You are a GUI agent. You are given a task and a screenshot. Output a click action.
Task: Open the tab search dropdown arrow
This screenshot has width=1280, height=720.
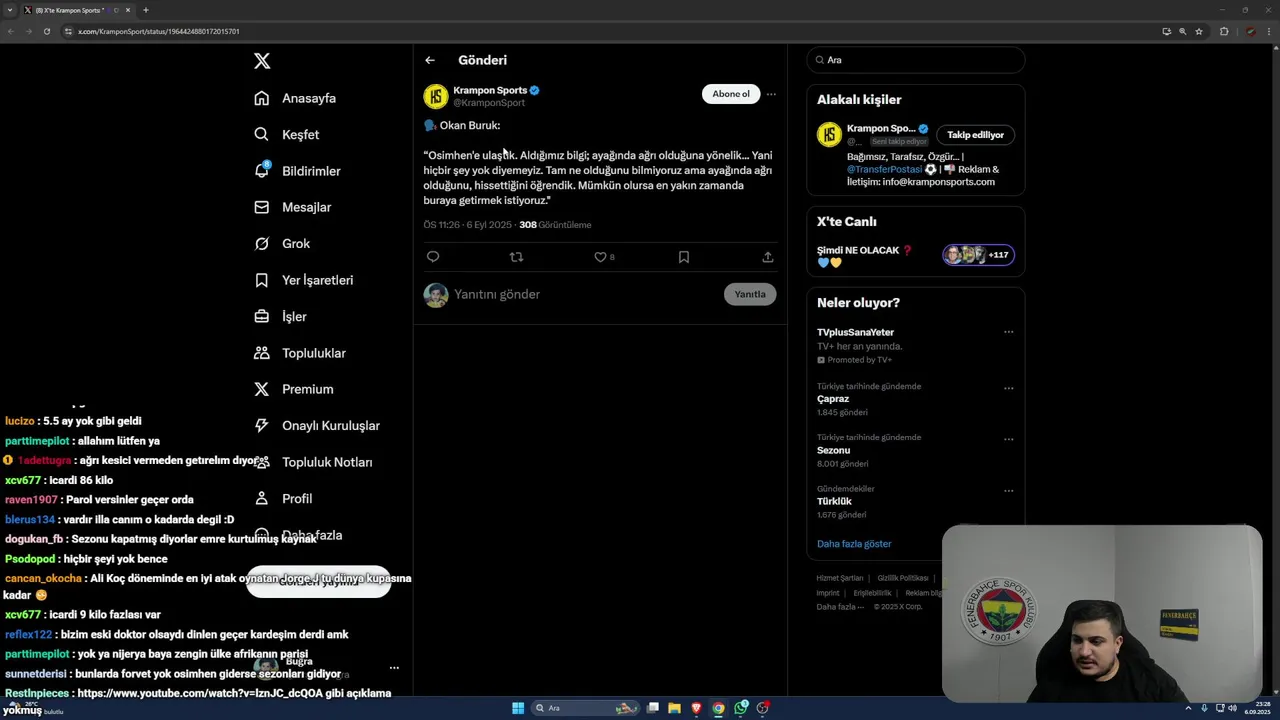point(10,10)
